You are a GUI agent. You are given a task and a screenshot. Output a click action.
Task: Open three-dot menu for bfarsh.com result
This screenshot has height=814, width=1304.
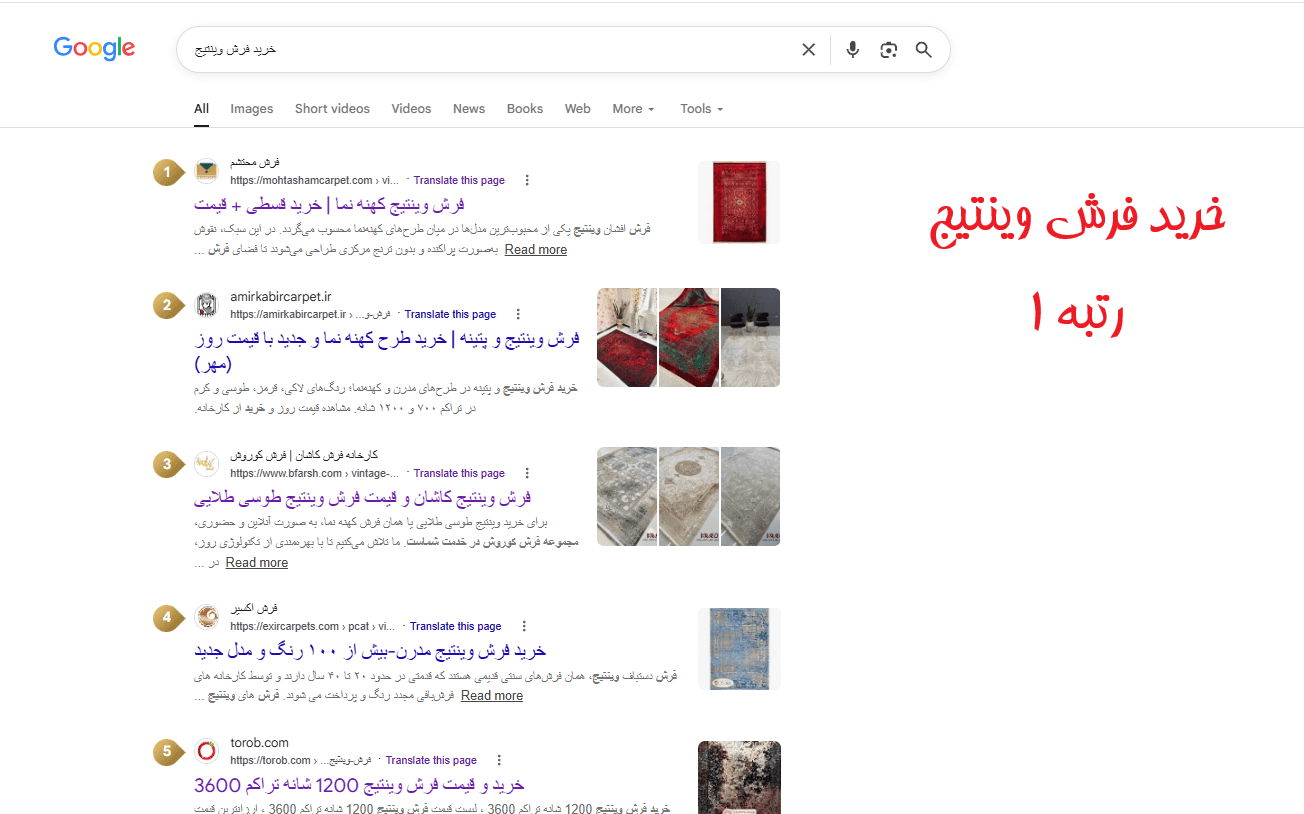click(x=527, y=473)
